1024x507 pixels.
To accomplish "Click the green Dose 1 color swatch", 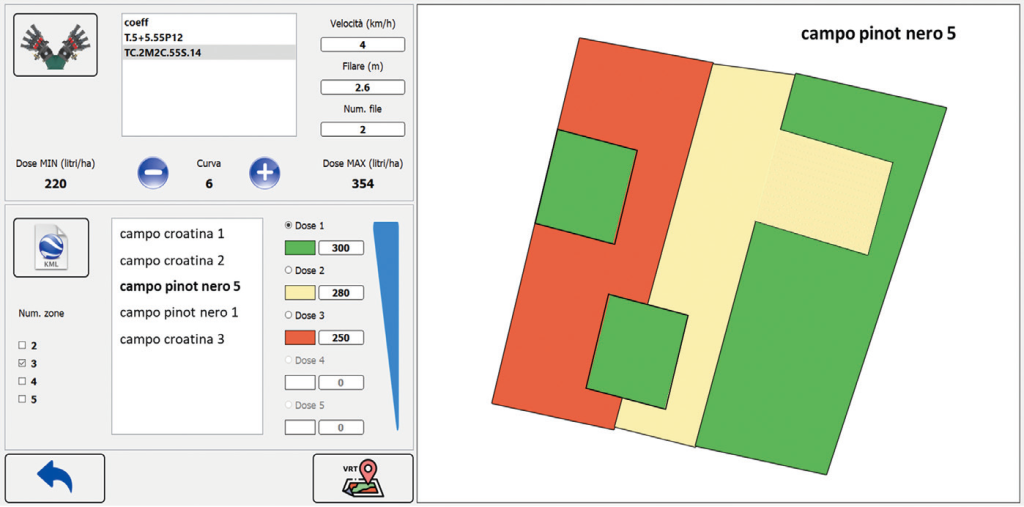I will [300, 248].
